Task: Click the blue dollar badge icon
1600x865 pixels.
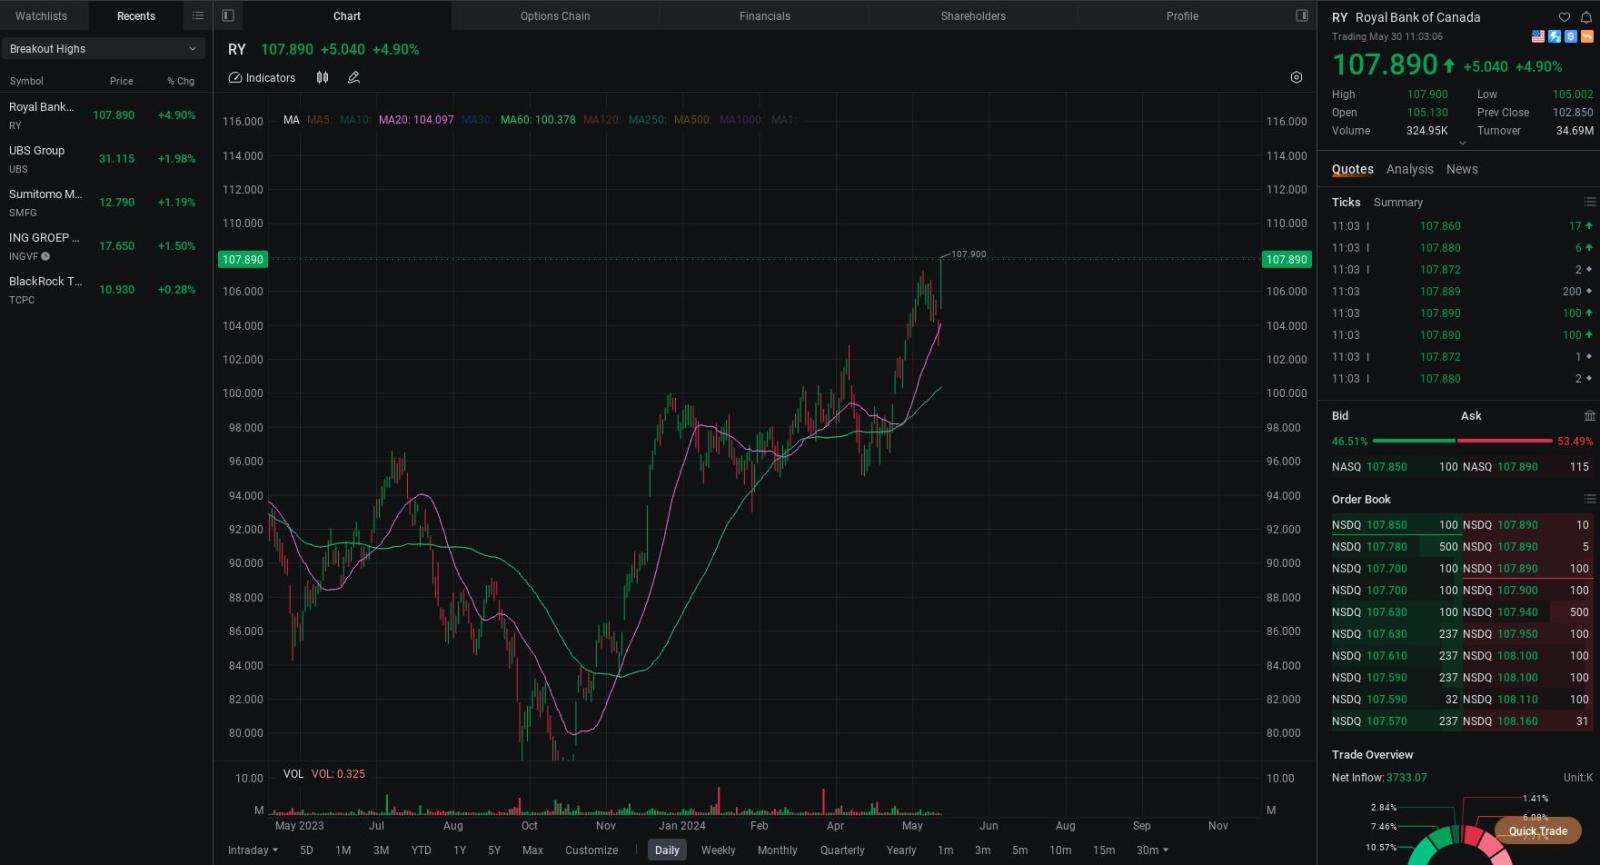Action: [1570, 37]
